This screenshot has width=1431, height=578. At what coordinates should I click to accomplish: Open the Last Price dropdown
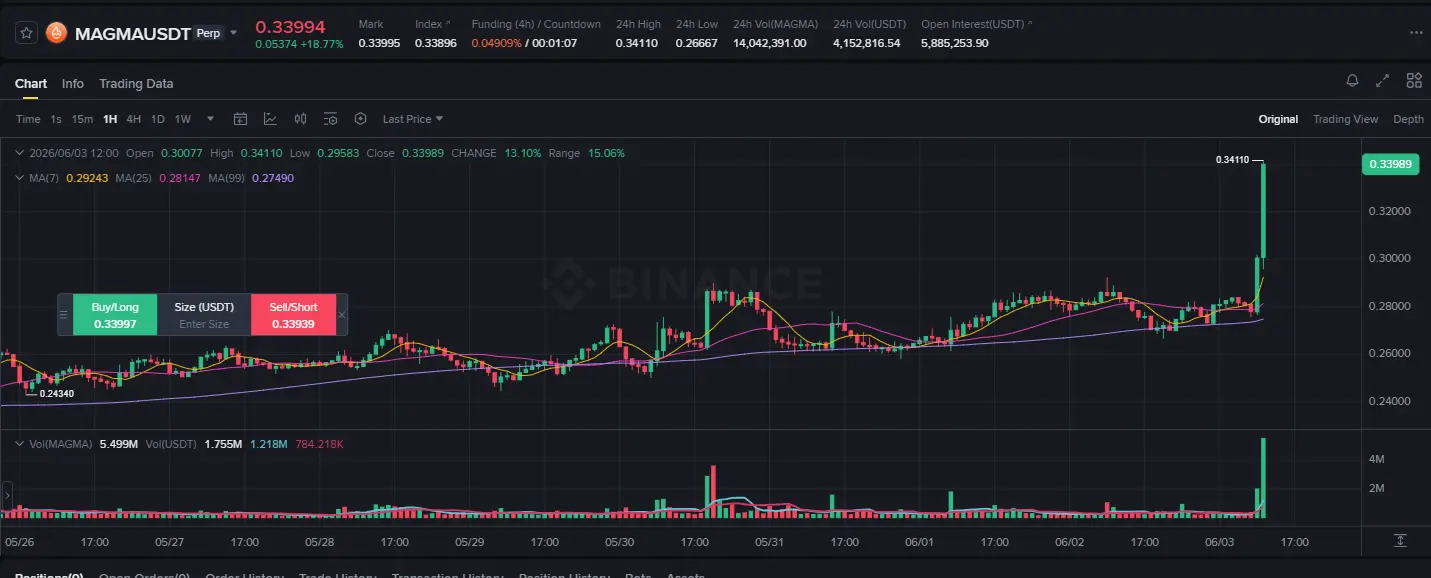pos(412,119)
